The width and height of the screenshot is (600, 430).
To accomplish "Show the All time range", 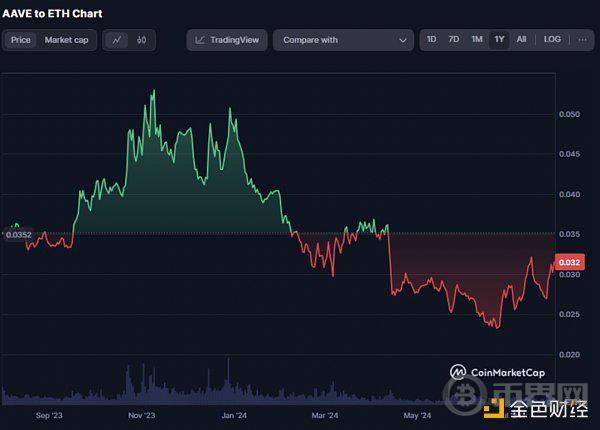I will pyautogui.click(x=521, y=40).
